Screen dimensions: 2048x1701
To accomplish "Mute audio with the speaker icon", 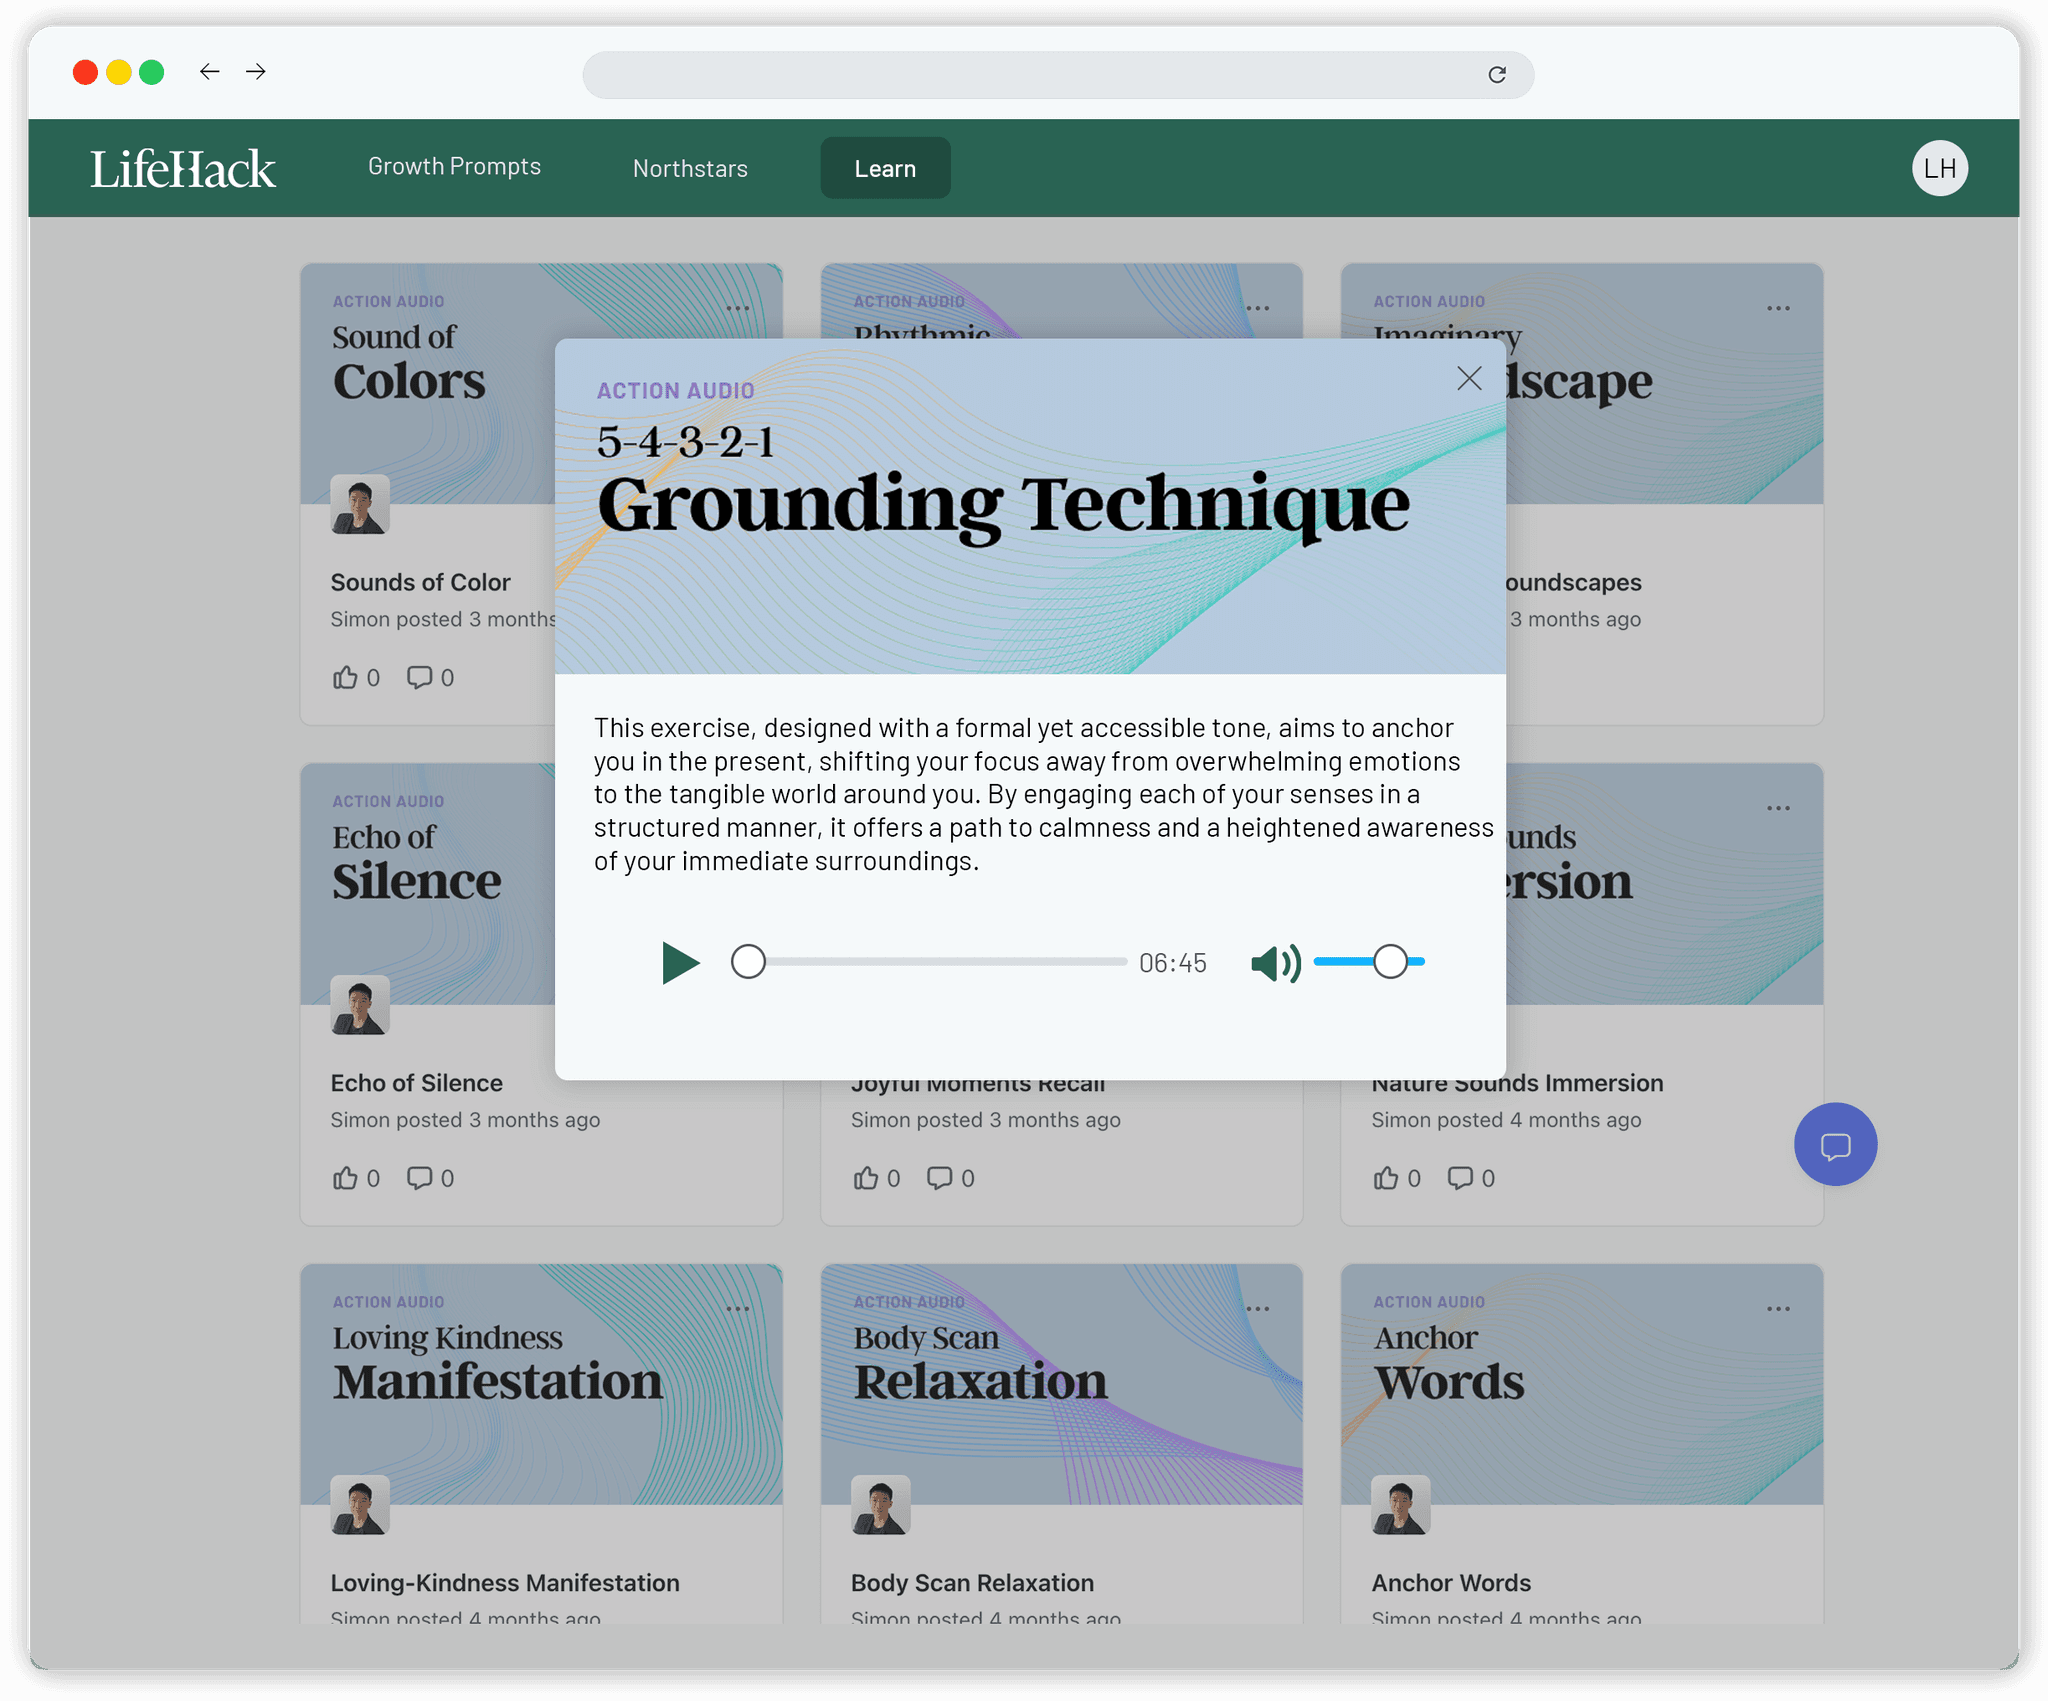I will click(1275, 963).
